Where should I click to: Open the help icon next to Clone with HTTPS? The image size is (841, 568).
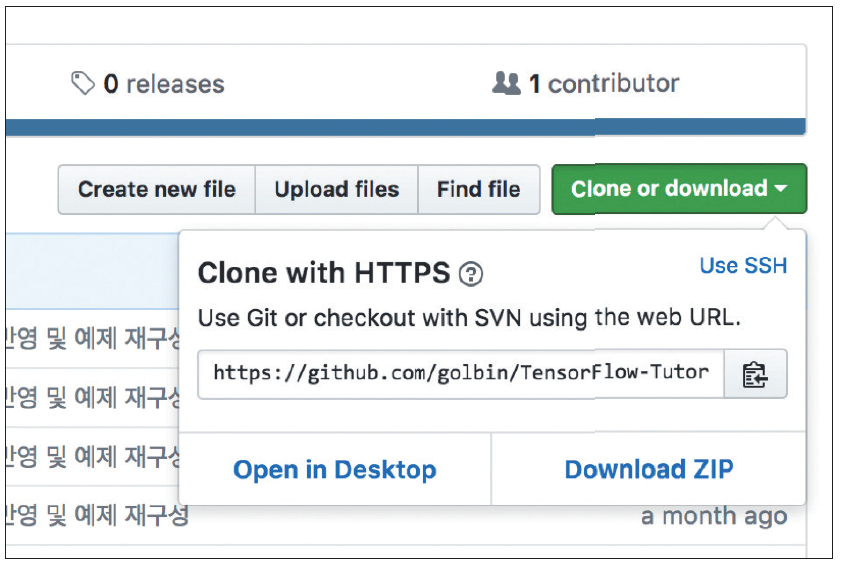click(x=471, y=274)
